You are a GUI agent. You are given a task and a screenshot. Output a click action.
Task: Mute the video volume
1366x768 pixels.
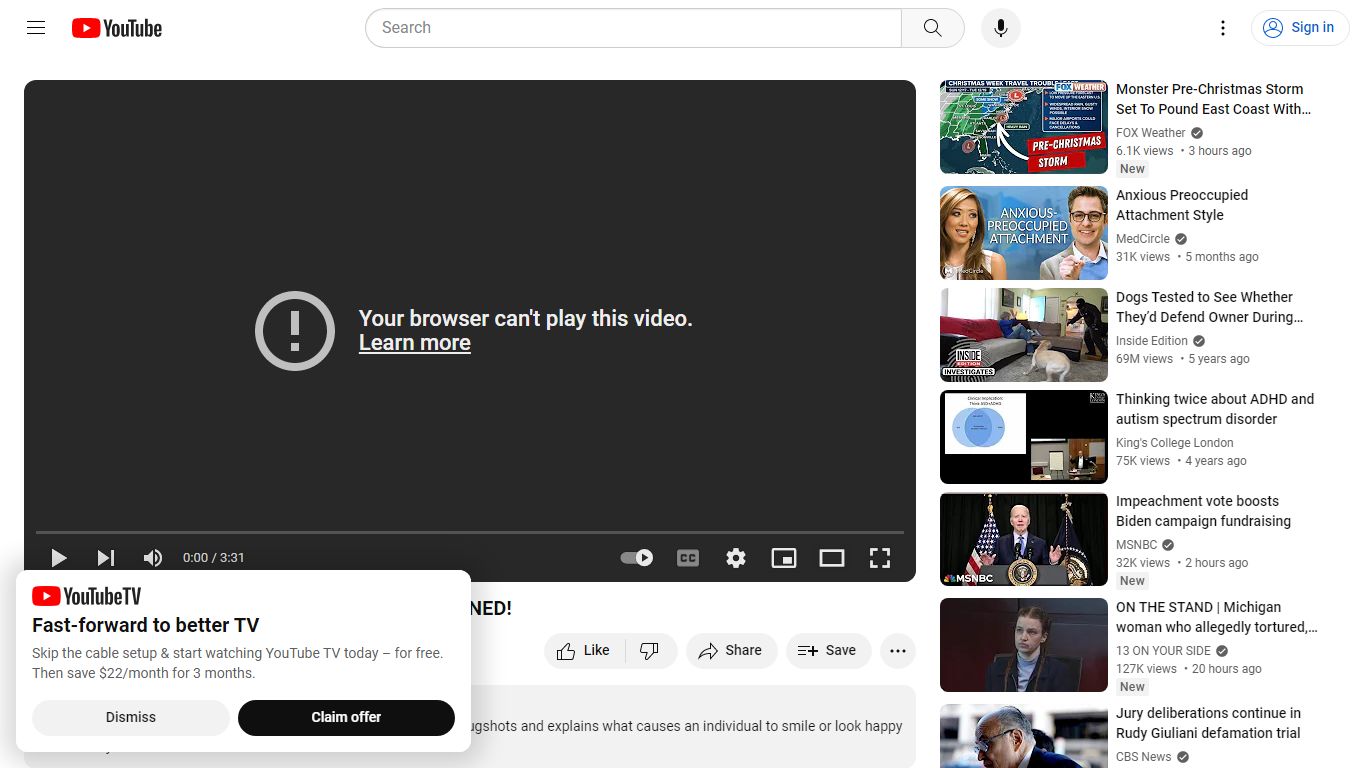(x=153, y=558)
